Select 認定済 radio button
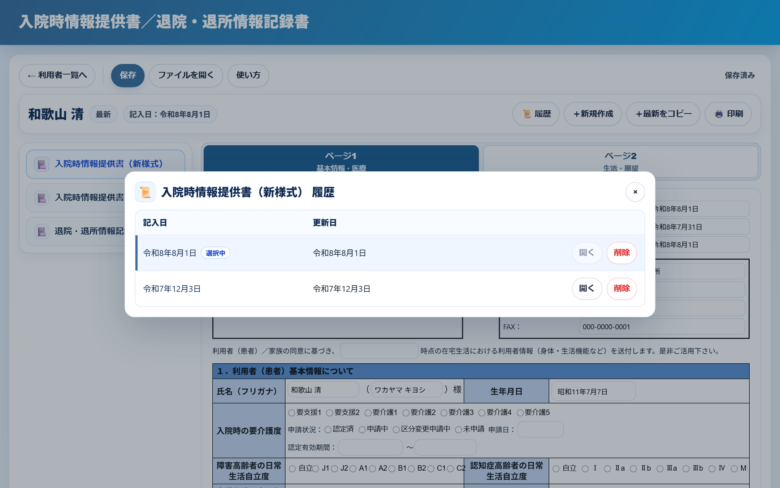The image size is (780, 488). coord(328,430)
